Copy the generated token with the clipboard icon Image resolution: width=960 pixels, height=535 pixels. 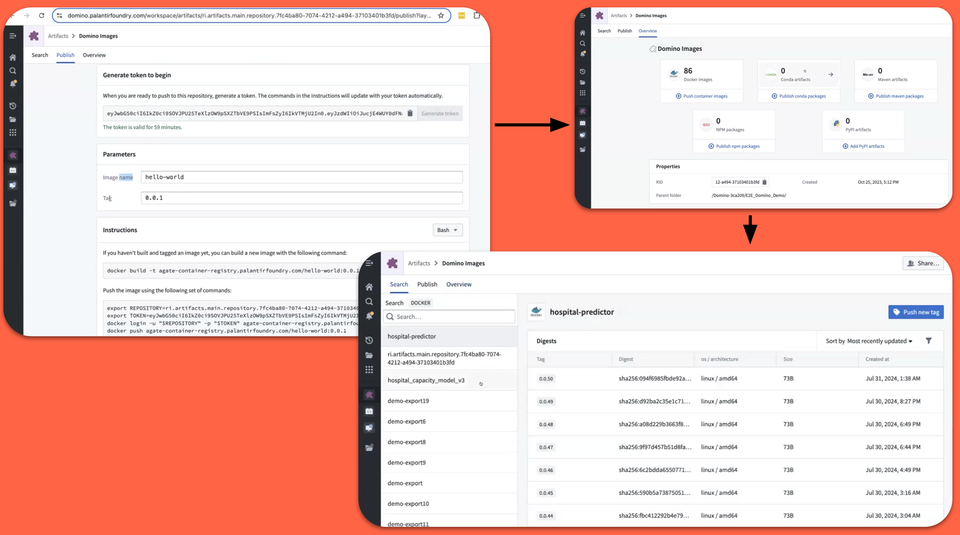click(x=410, y=113)
